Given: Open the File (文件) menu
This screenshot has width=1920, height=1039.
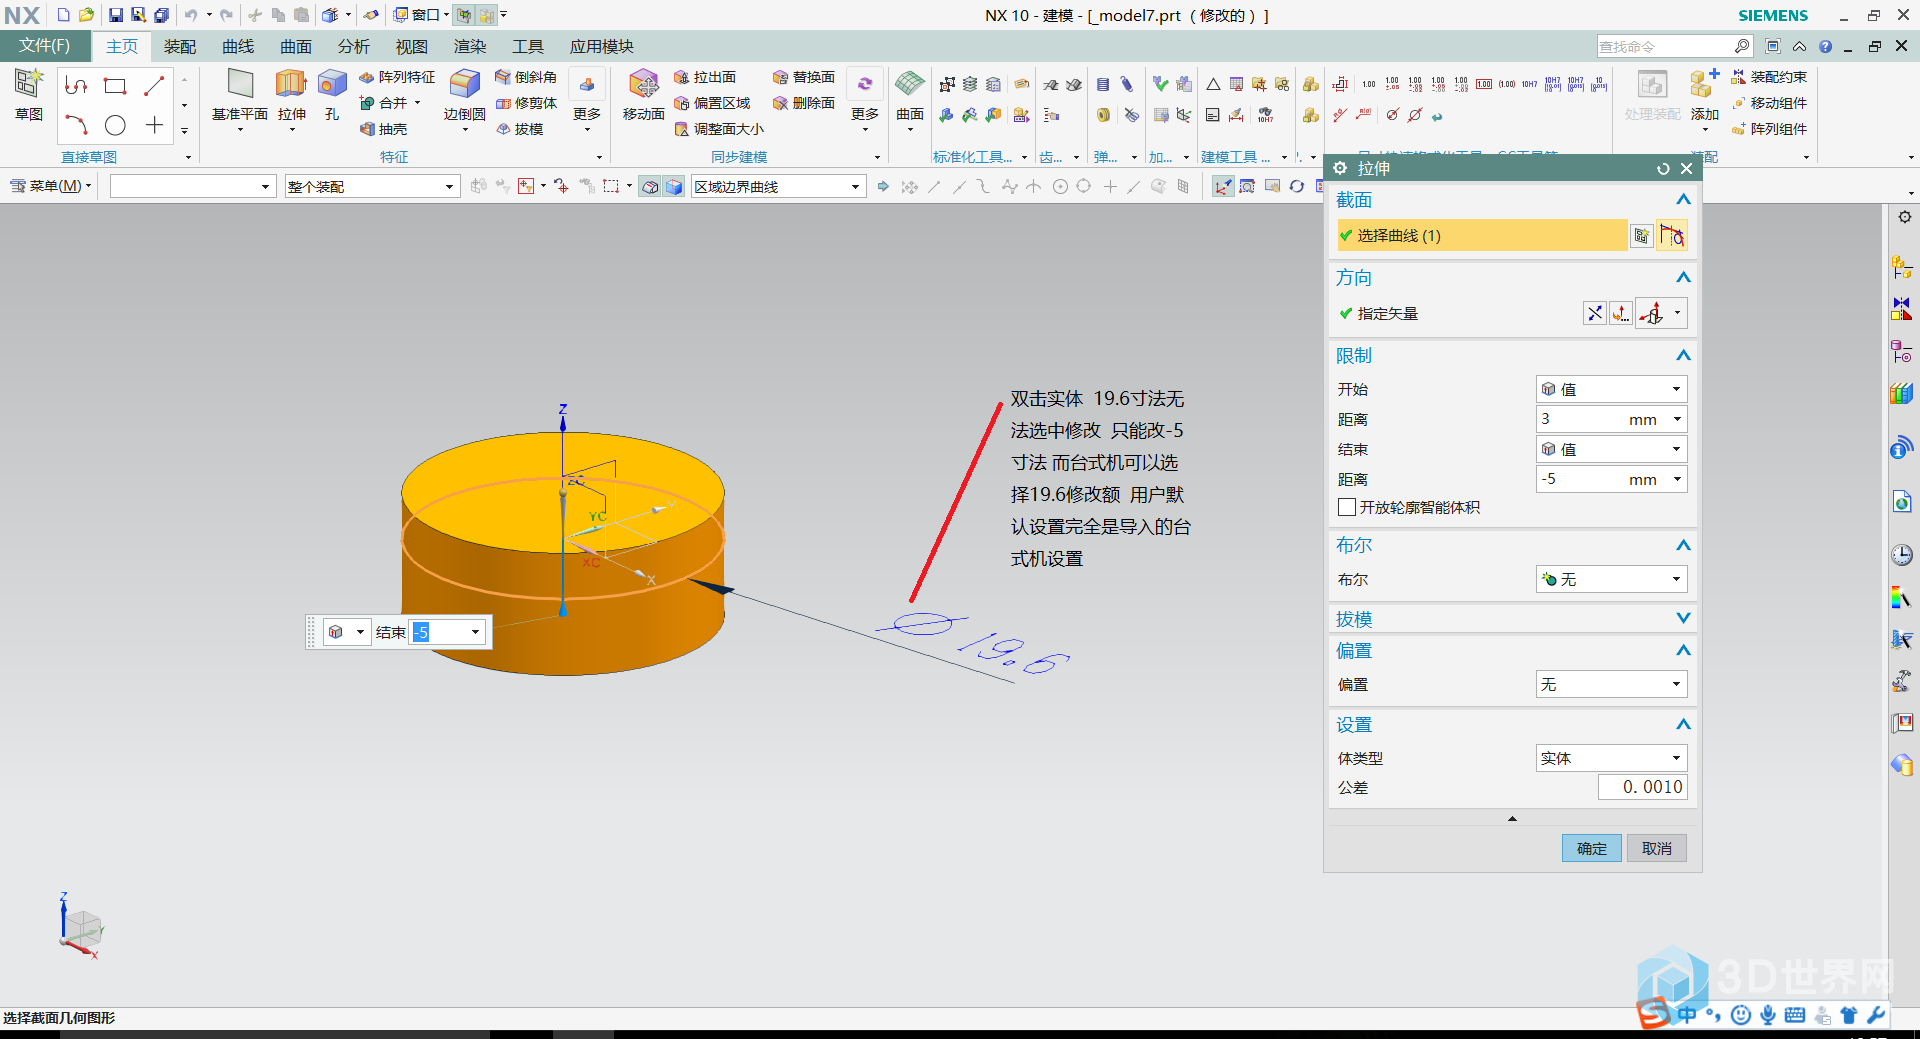Looking at the screenshot, I should [45, 46].
